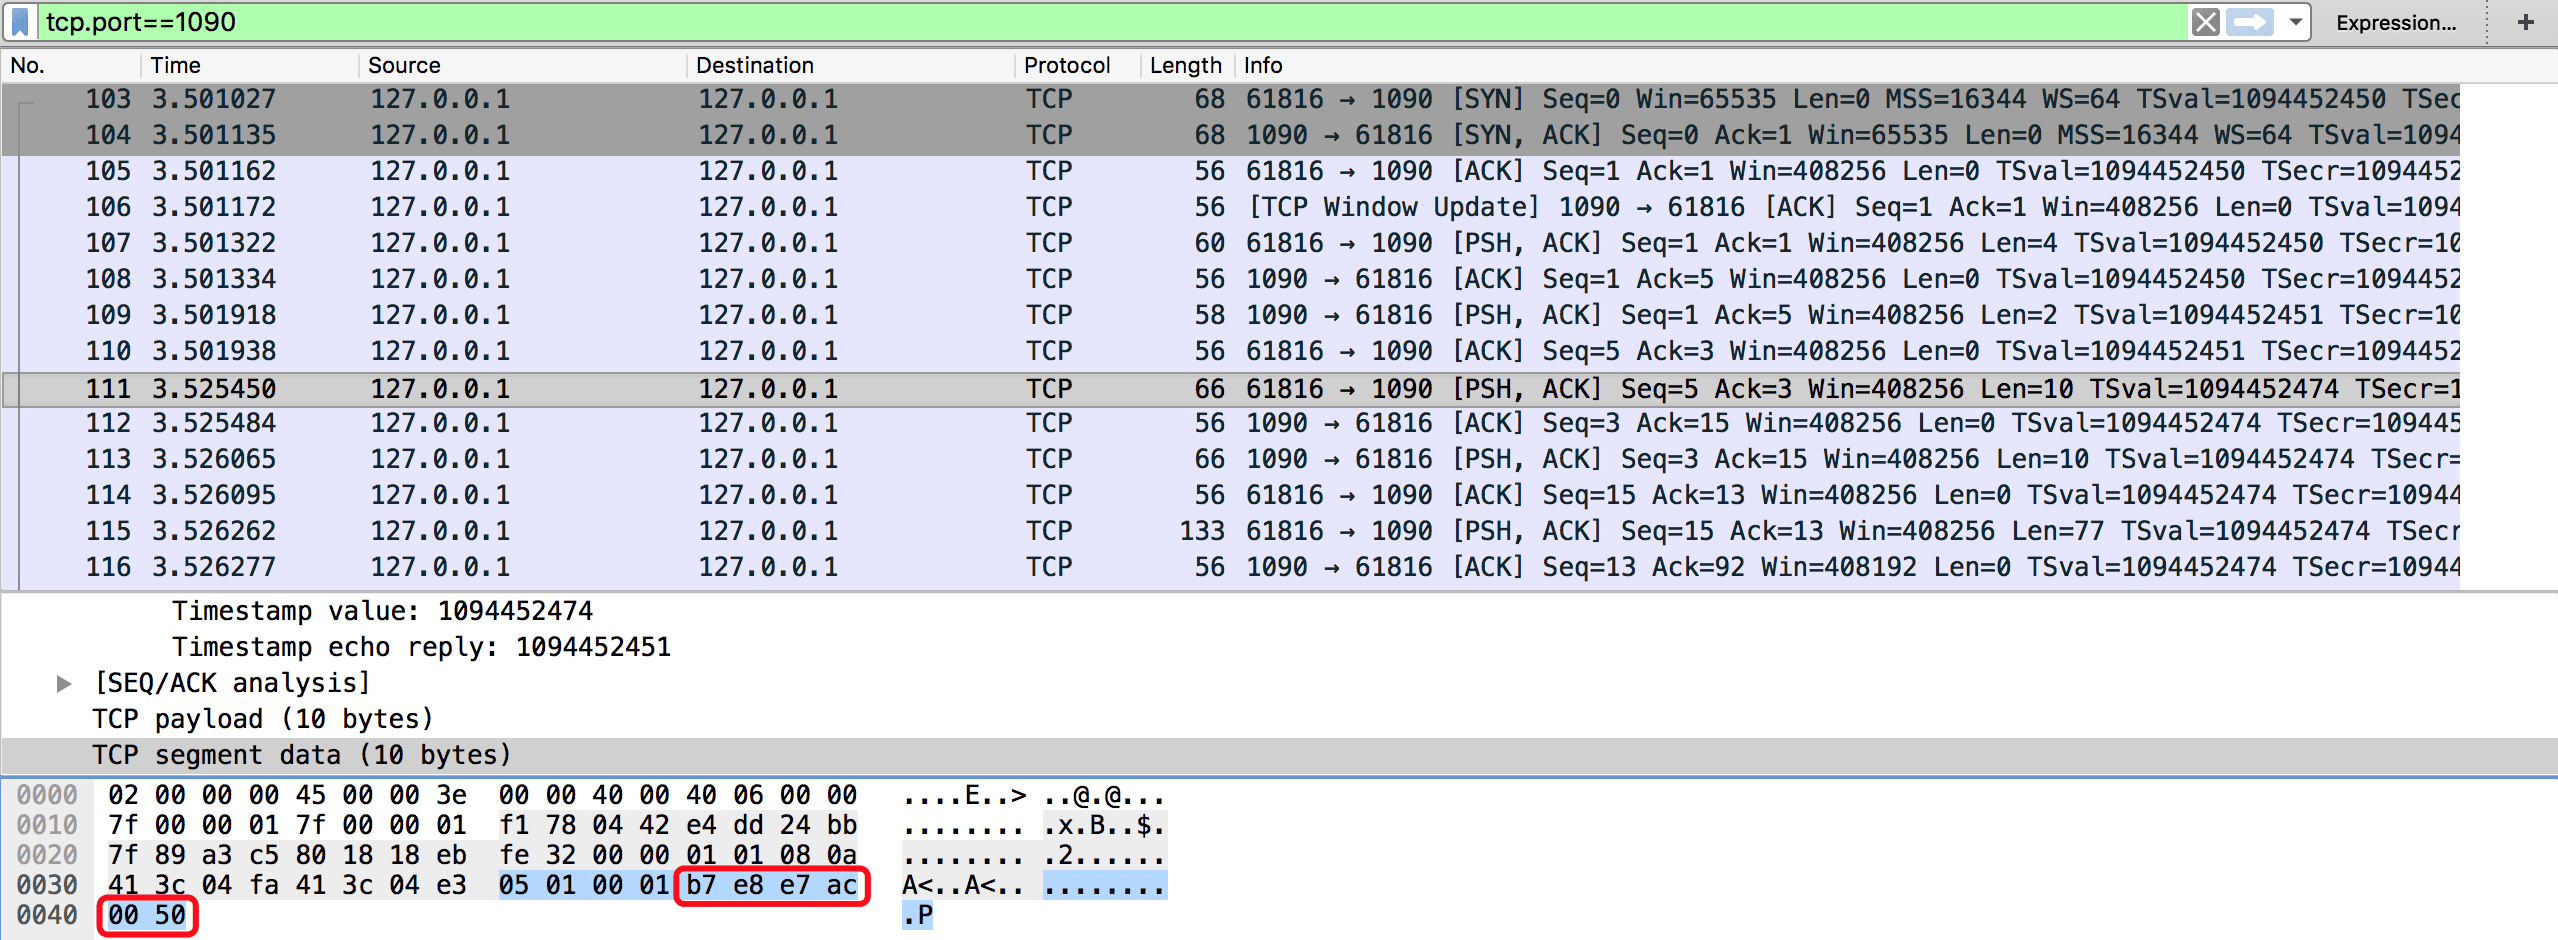The height and width of the screenshot is (940, 2558).
Task: Select packet 109 with Len=2
Action: click(x=1230, y=315)
